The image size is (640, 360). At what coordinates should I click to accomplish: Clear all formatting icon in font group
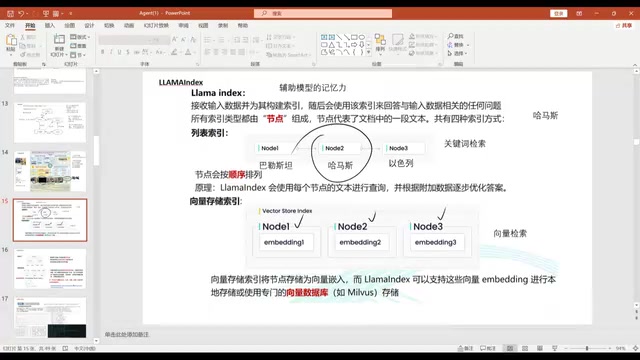pos(193,40)
